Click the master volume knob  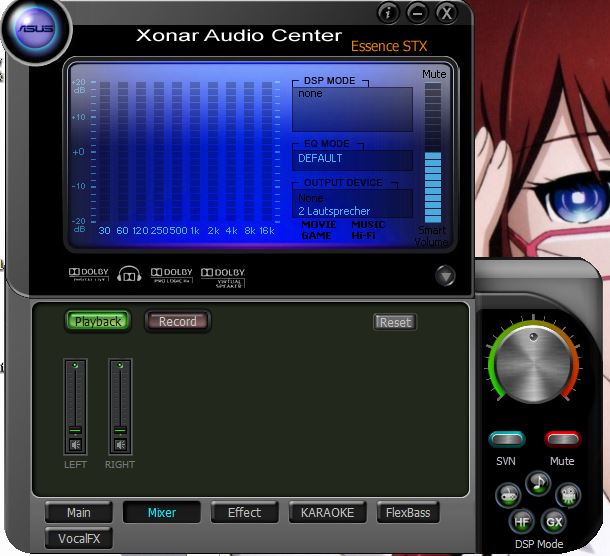(x=533, y=365)
